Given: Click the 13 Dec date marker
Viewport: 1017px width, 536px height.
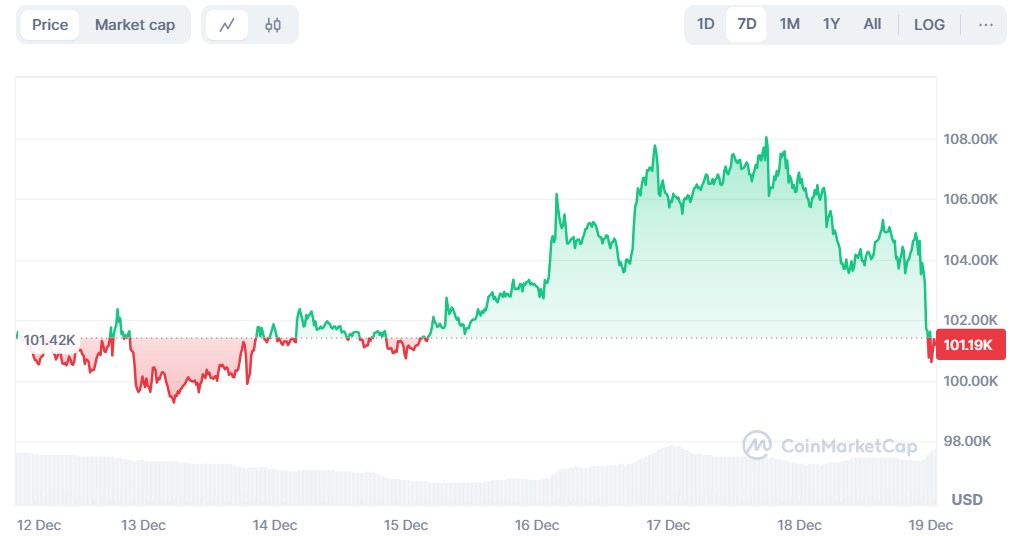Looking at the screenshot, I should point(144,525).
